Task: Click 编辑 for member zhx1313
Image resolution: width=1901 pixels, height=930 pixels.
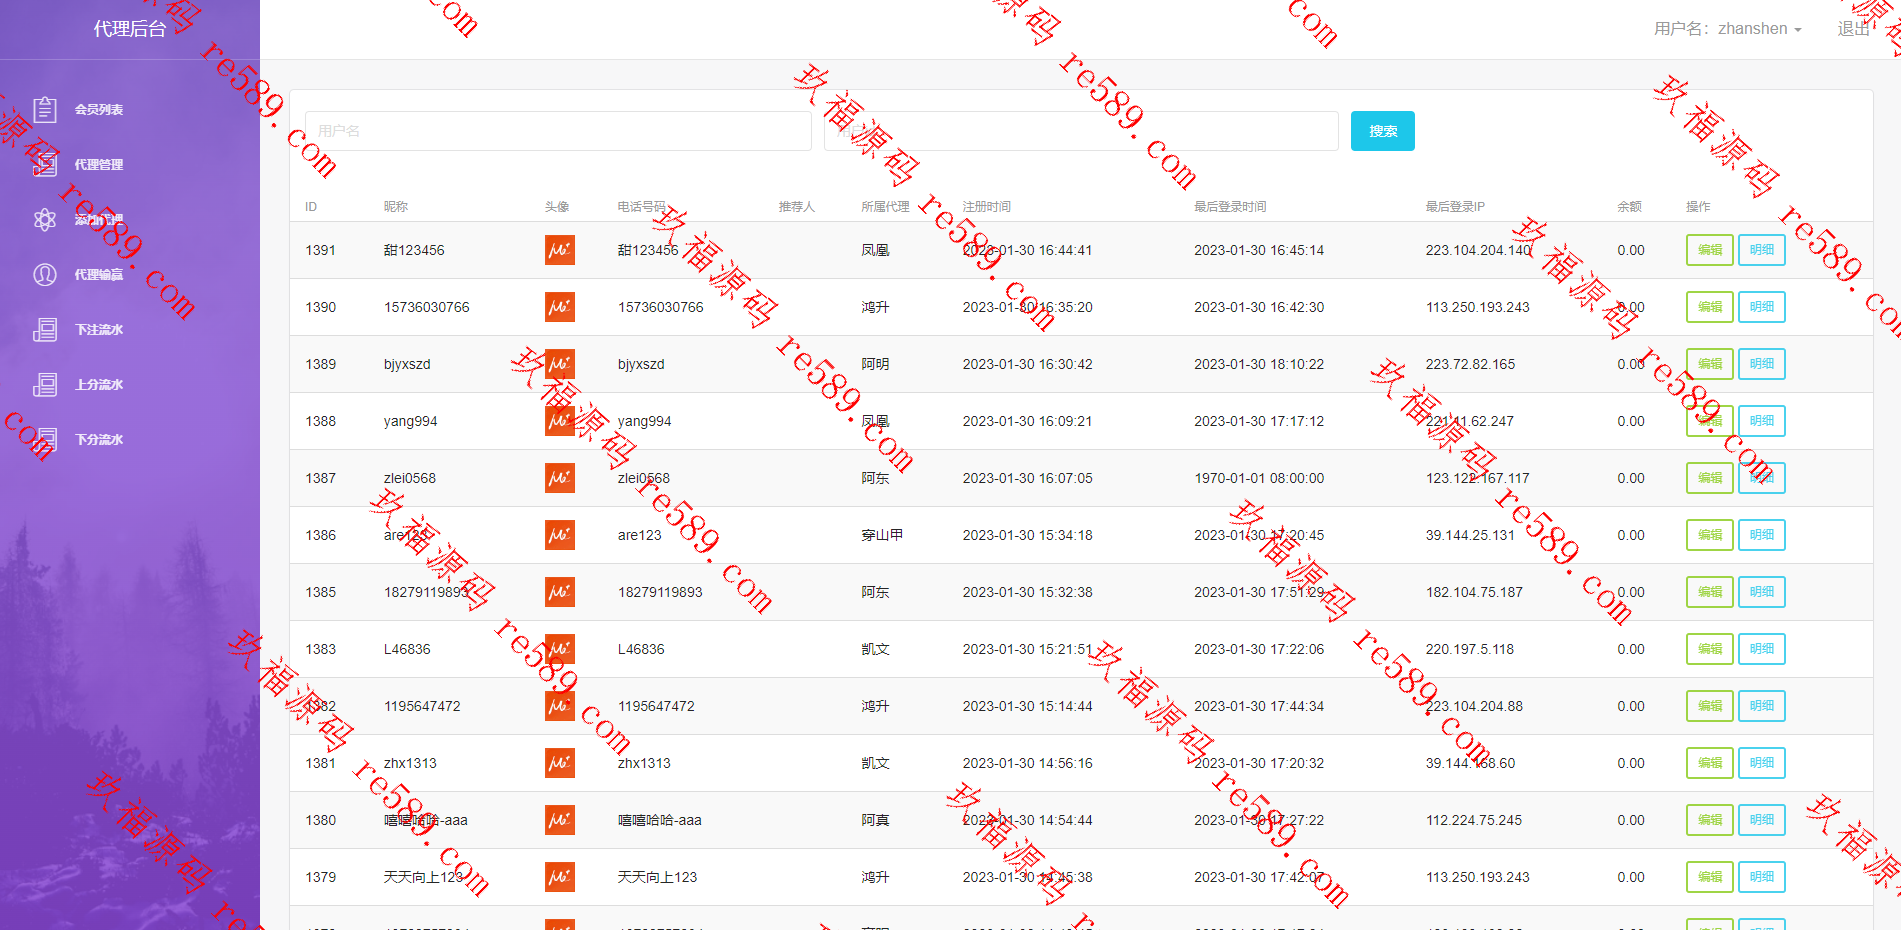Action: (x=1710, y=763)
